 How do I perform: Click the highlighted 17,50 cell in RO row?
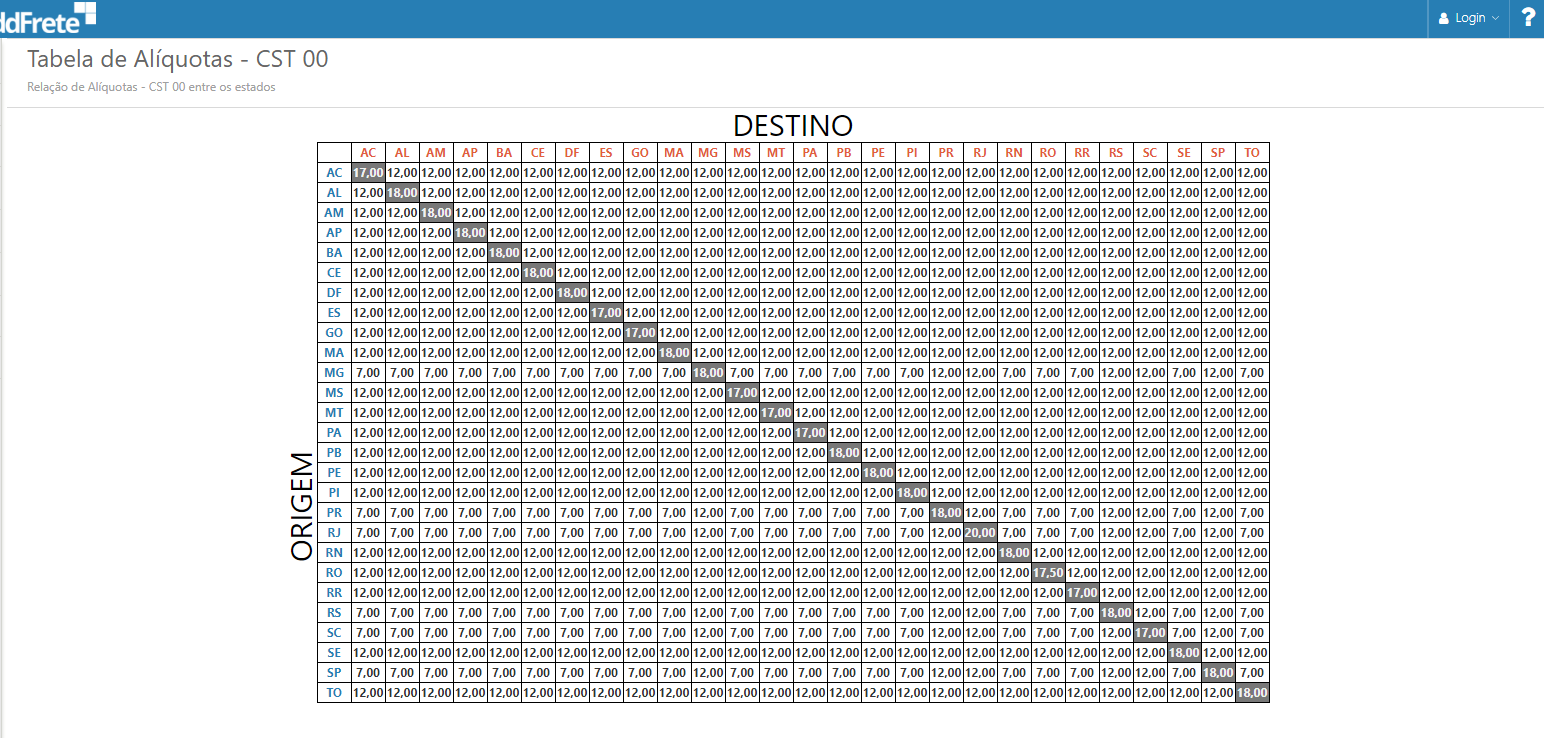(1048, 572)
